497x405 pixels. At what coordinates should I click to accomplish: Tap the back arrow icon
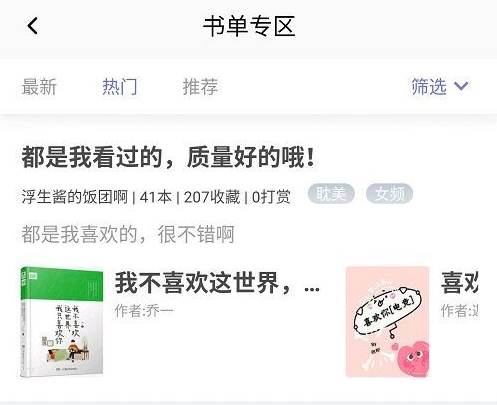(x=32, y=26)
